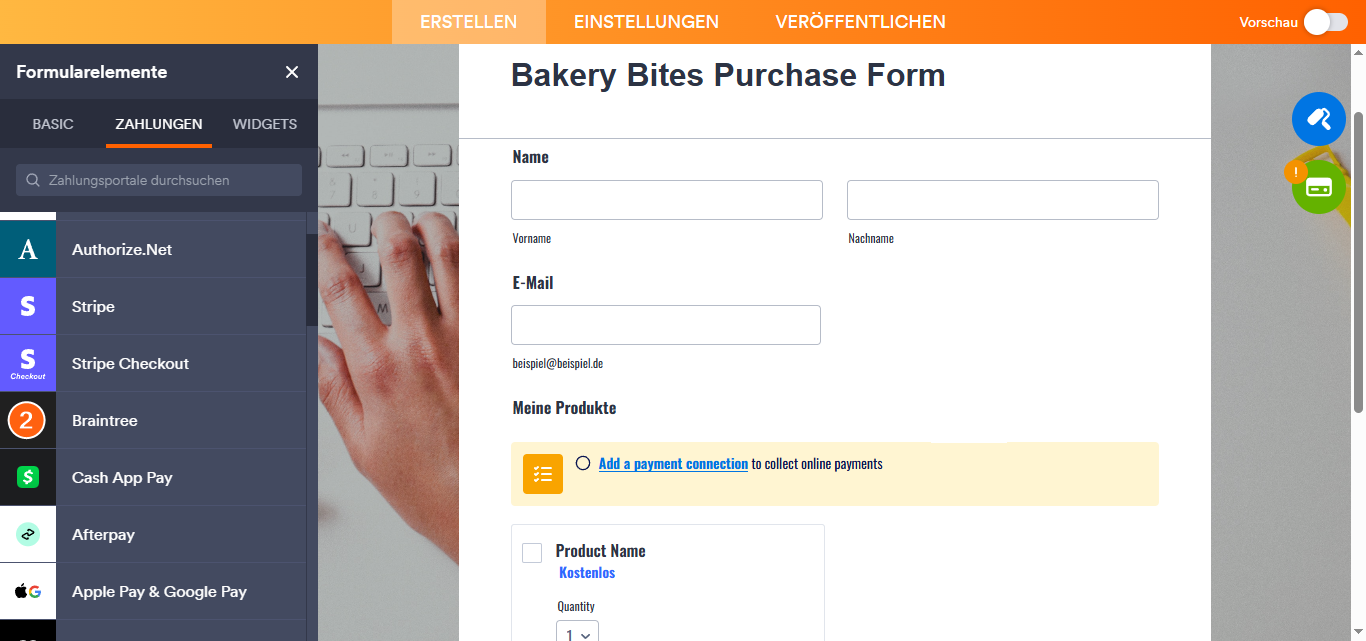The width and height of the screenshot is (1366, 641).
Task: Open the EINSTELLUNGEN tab
Action: (x=646, y=22)
